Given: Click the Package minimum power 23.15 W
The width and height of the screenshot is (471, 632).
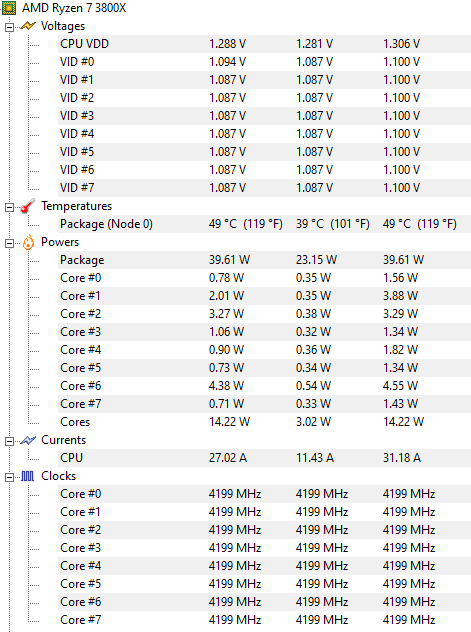Looking at the screenshot, I should (316, 260).
